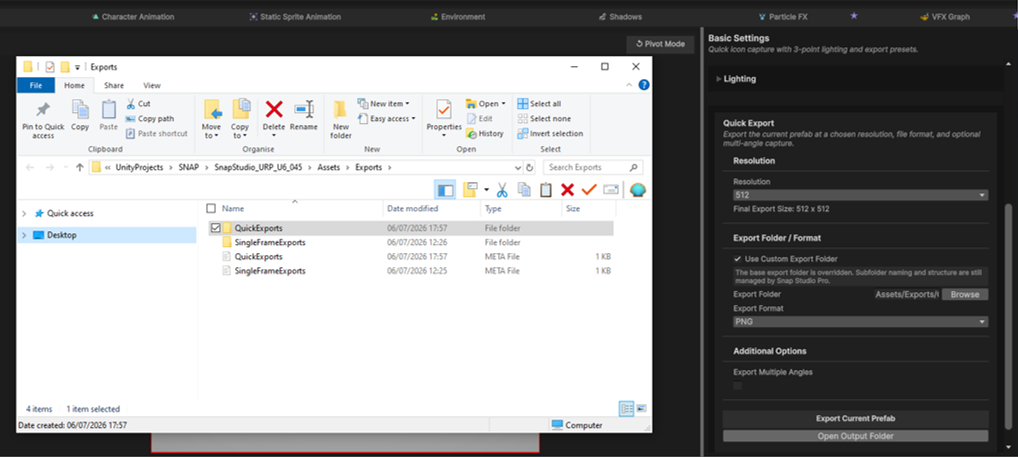Click Invert selection in ribbon
The image size is (1018, 457).
pyautogui.click(x=550, y=134)
